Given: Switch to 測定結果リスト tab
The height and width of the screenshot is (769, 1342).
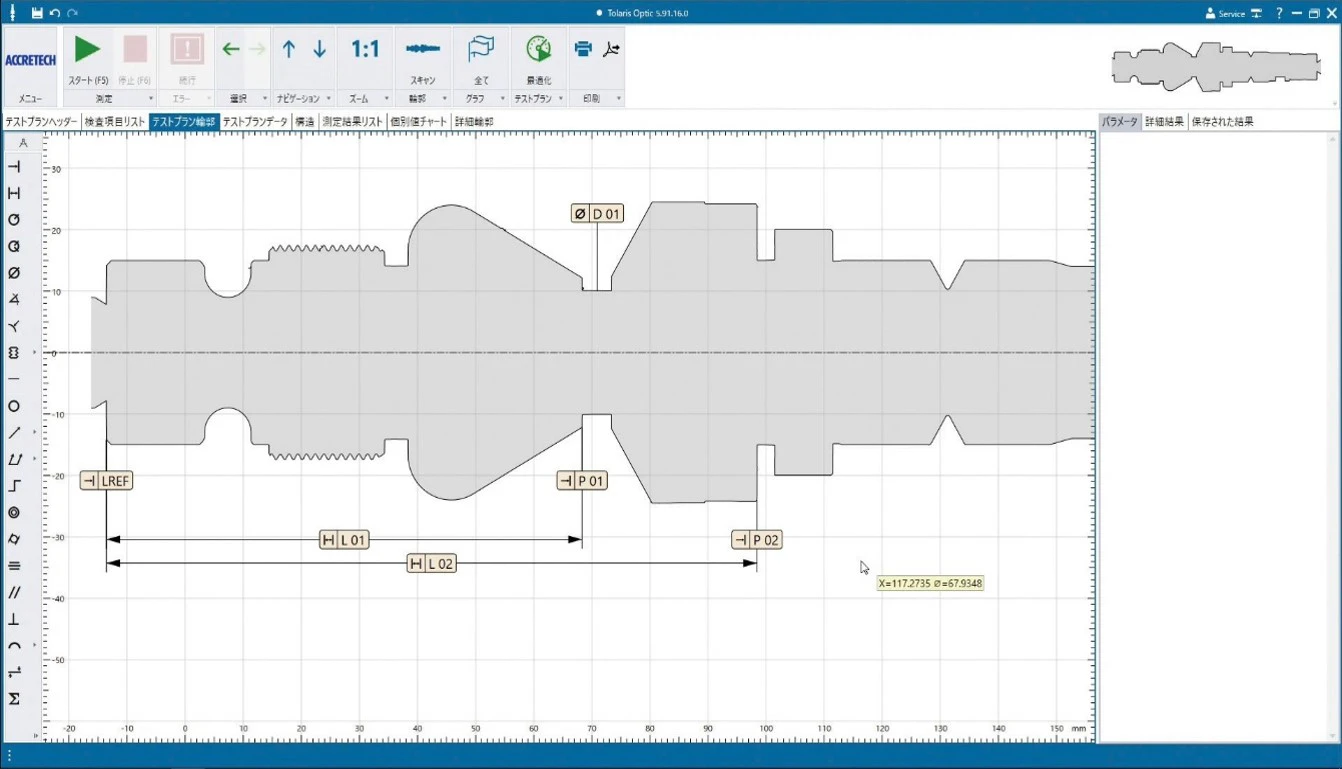Looking at the screenshot, I should point(353,121).
